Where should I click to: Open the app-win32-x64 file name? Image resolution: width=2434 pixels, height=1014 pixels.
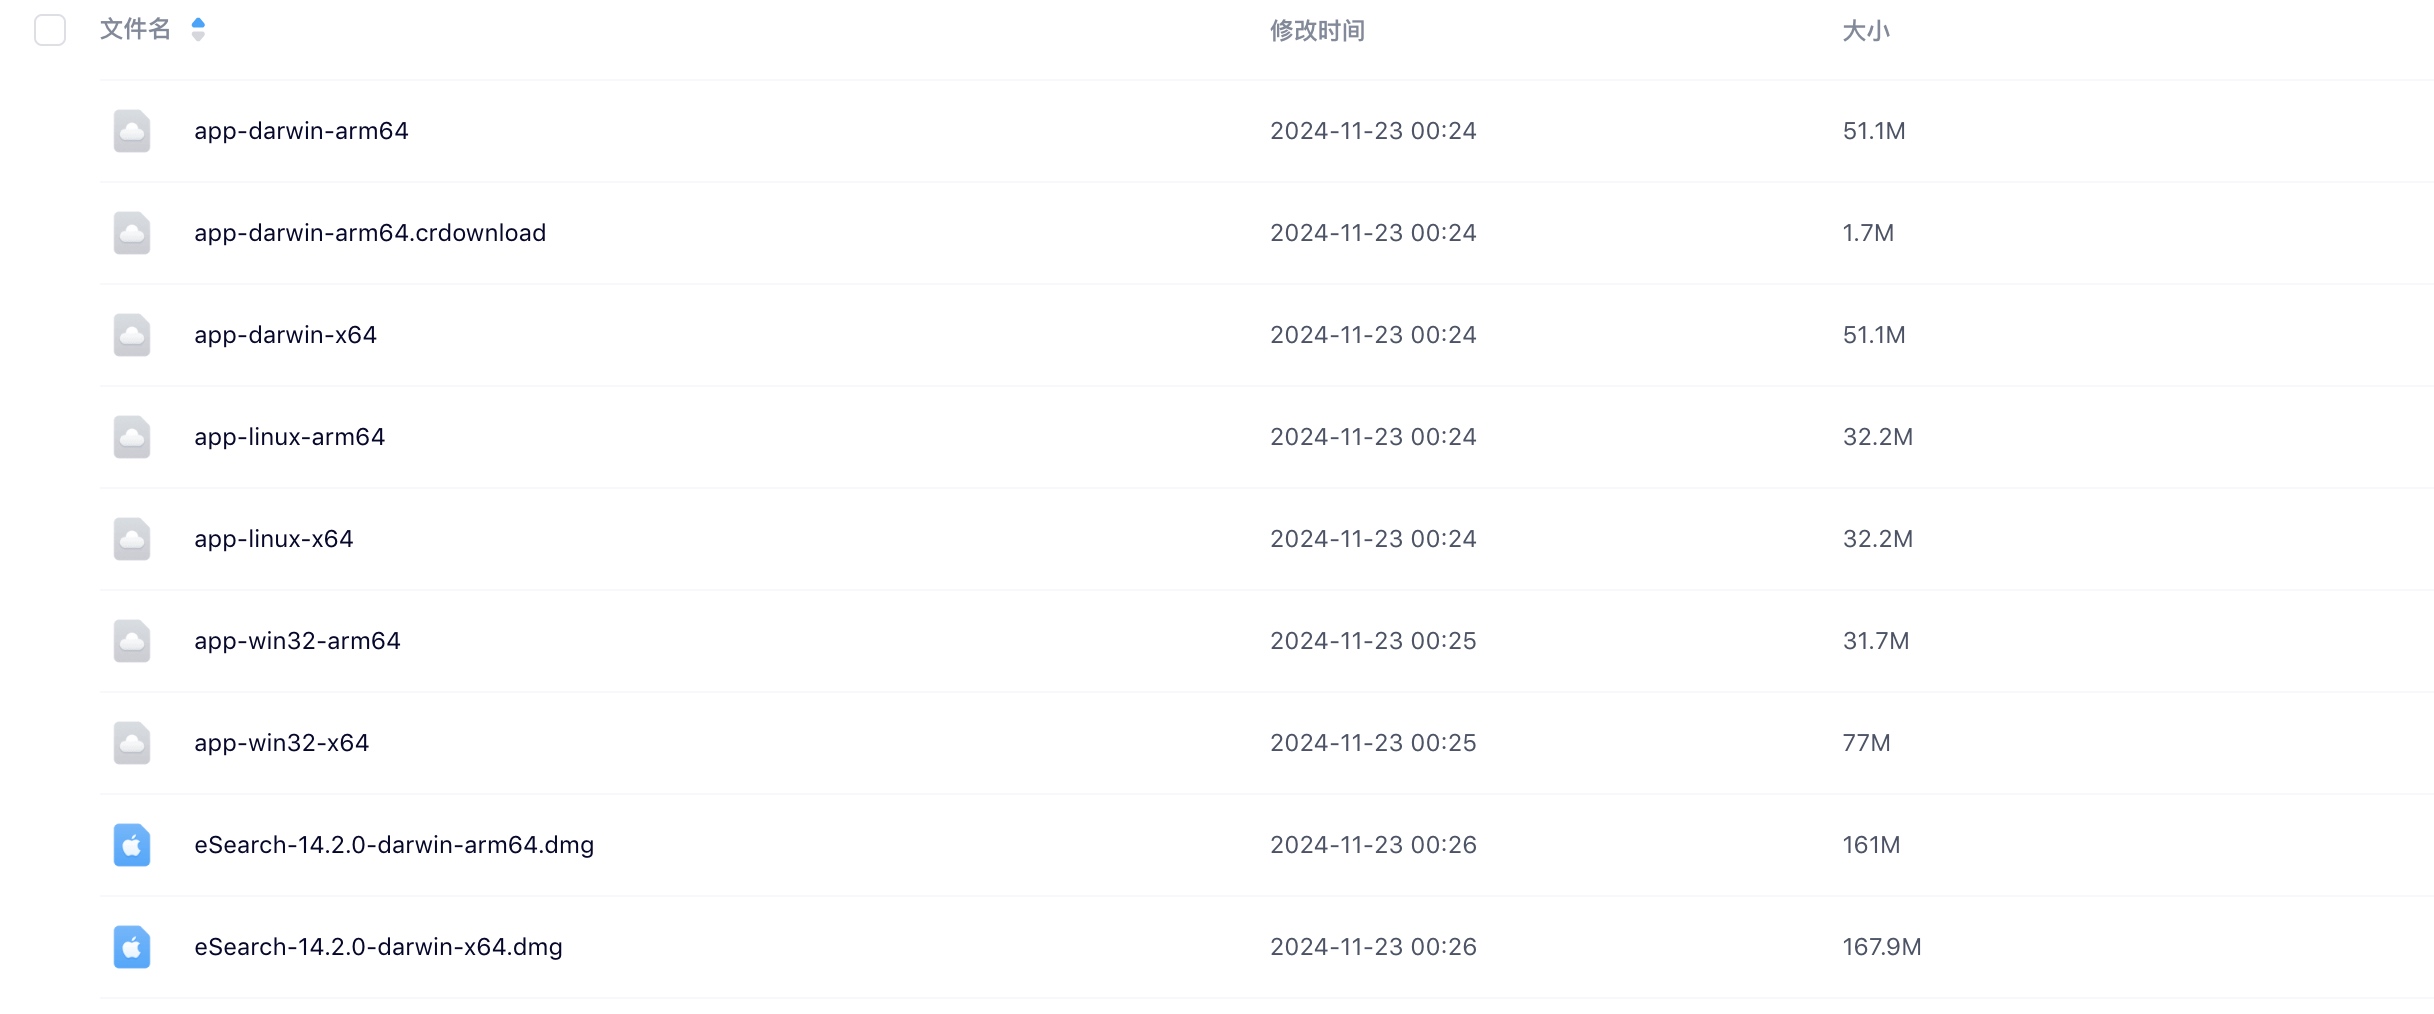click(281, 743)
